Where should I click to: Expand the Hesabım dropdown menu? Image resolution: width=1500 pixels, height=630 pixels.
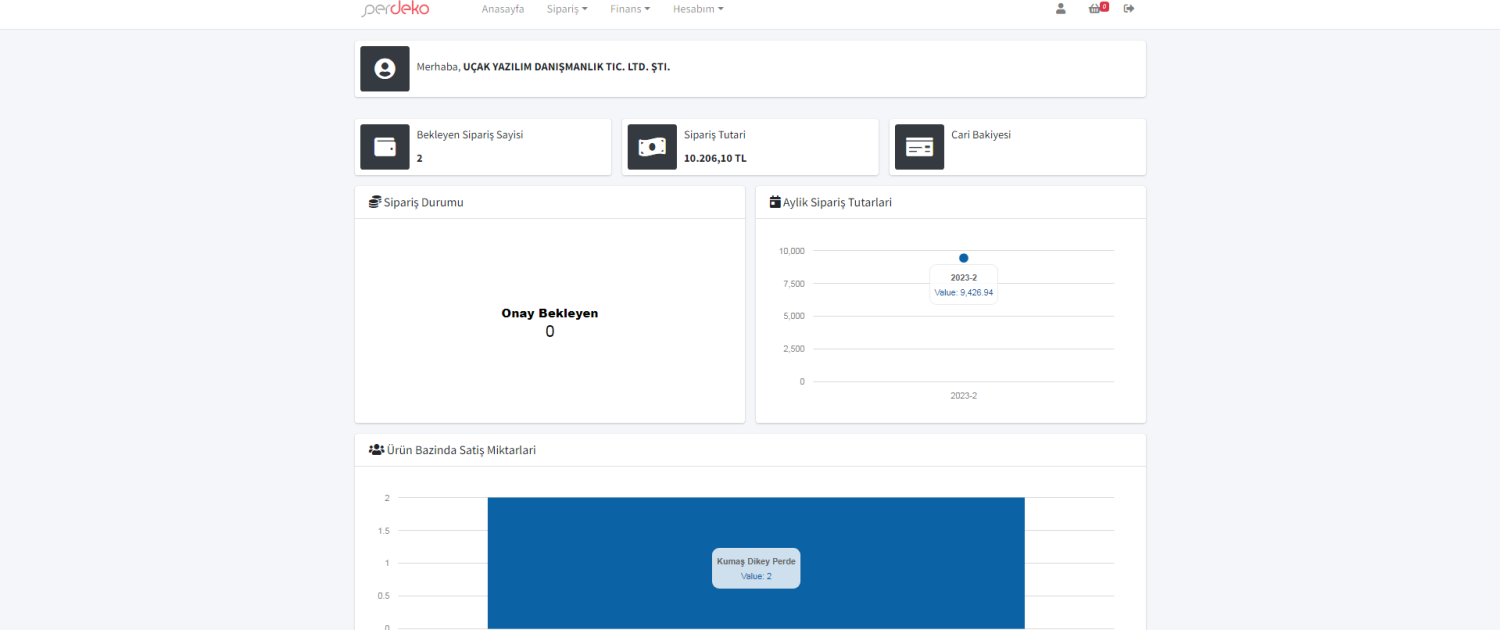(697, 9)
